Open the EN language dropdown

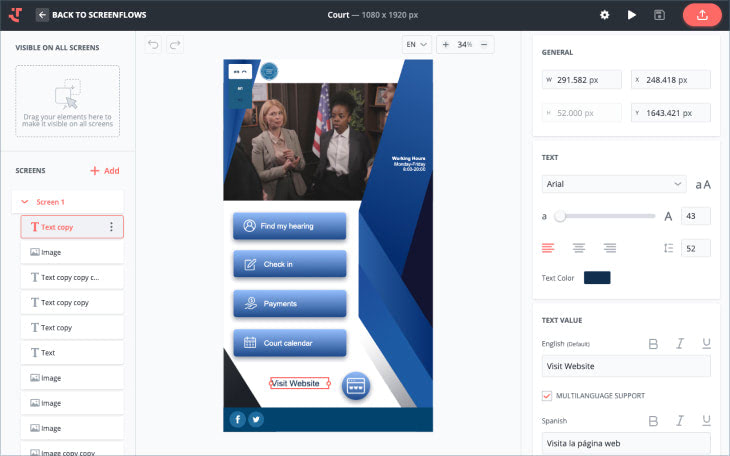pyautogui.click(x=416, y=44)
